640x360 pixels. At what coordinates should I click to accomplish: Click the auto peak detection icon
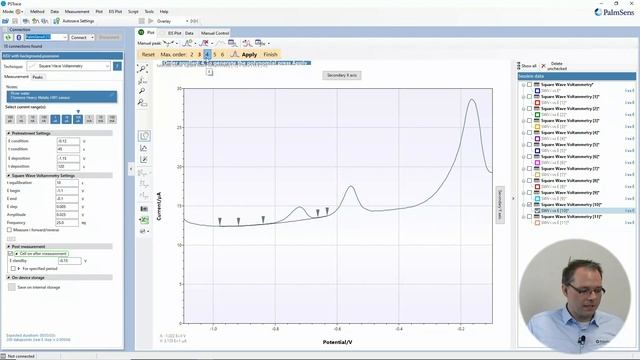click(187, 43)
